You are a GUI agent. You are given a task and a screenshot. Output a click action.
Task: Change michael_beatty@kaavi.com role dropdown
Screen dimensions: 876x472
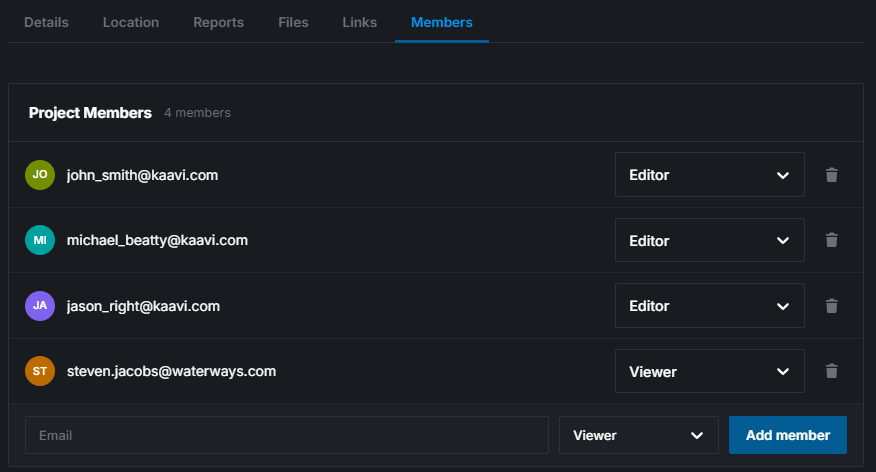point(710,240)
